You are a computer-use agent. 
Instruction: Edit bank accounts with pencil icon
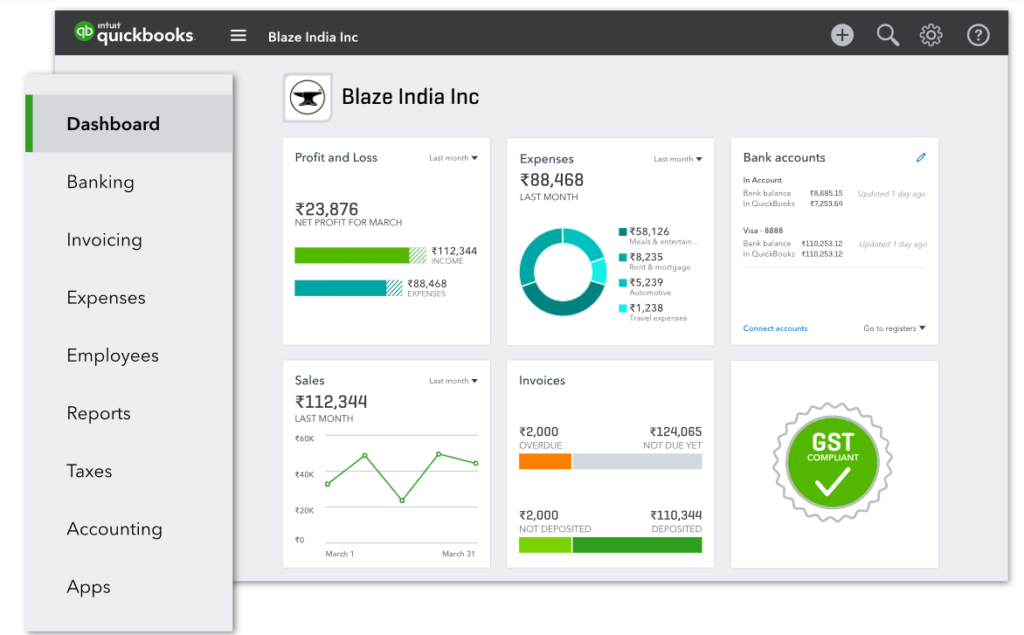(x=921, y=158)
